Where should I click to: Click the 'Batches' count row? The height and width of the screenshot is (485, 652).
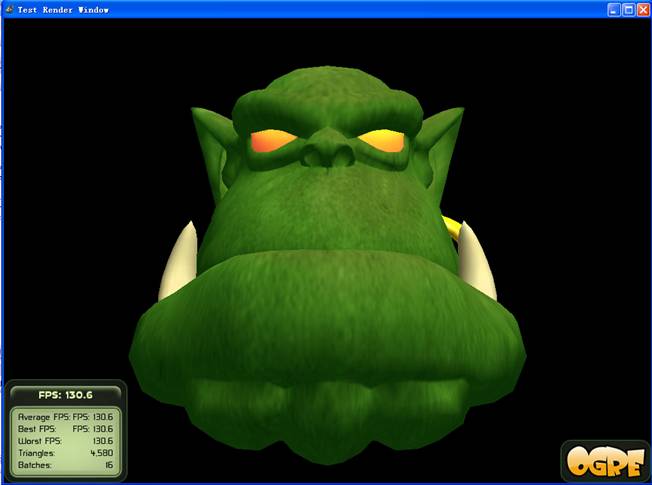(x=65, y=465)
